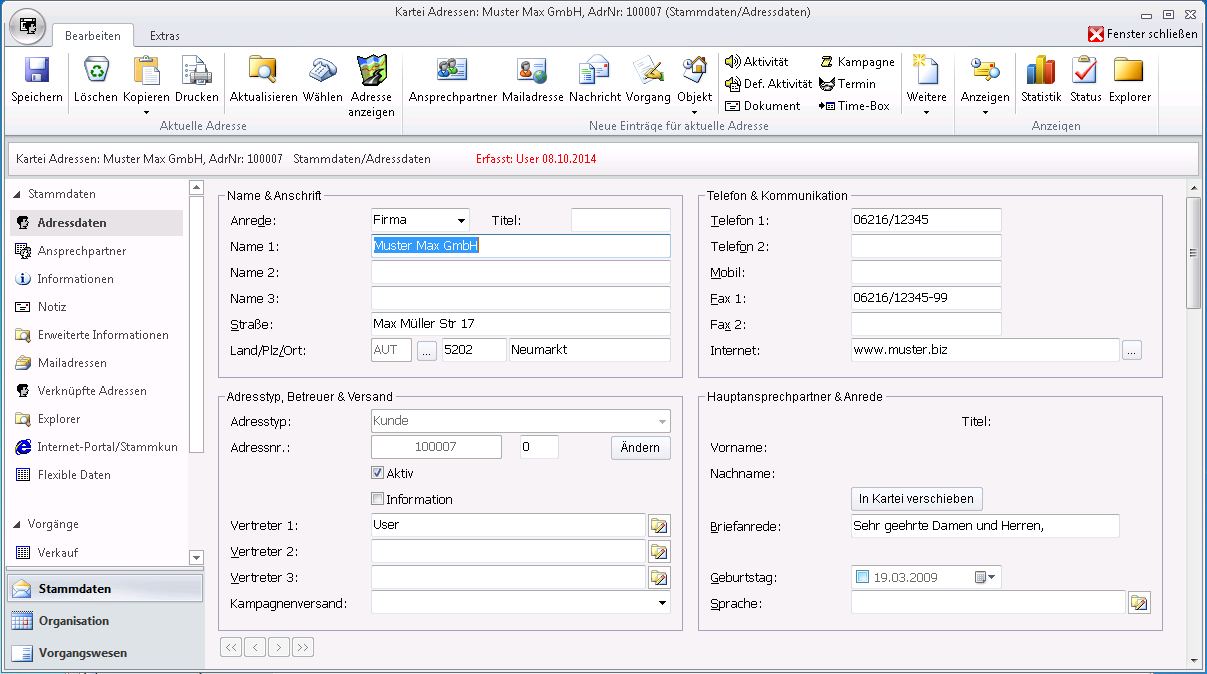This screenshot has width=1207, height=674.
Task: Create a new Vorgang entry
Action: click(x=648, y=80)
